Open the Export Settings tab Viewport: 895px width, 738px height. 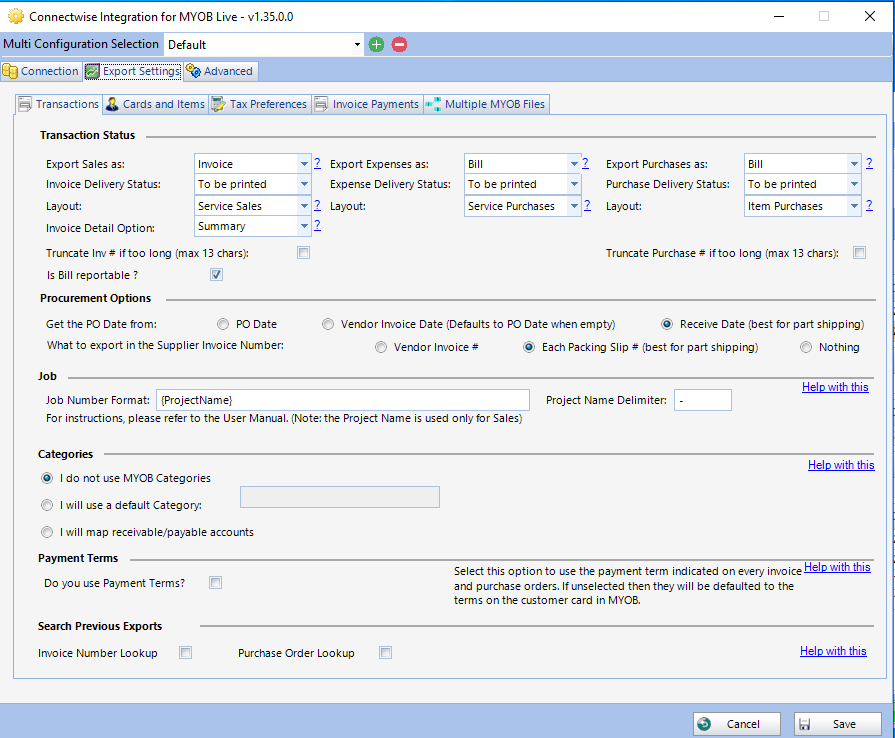pos(133,71)
